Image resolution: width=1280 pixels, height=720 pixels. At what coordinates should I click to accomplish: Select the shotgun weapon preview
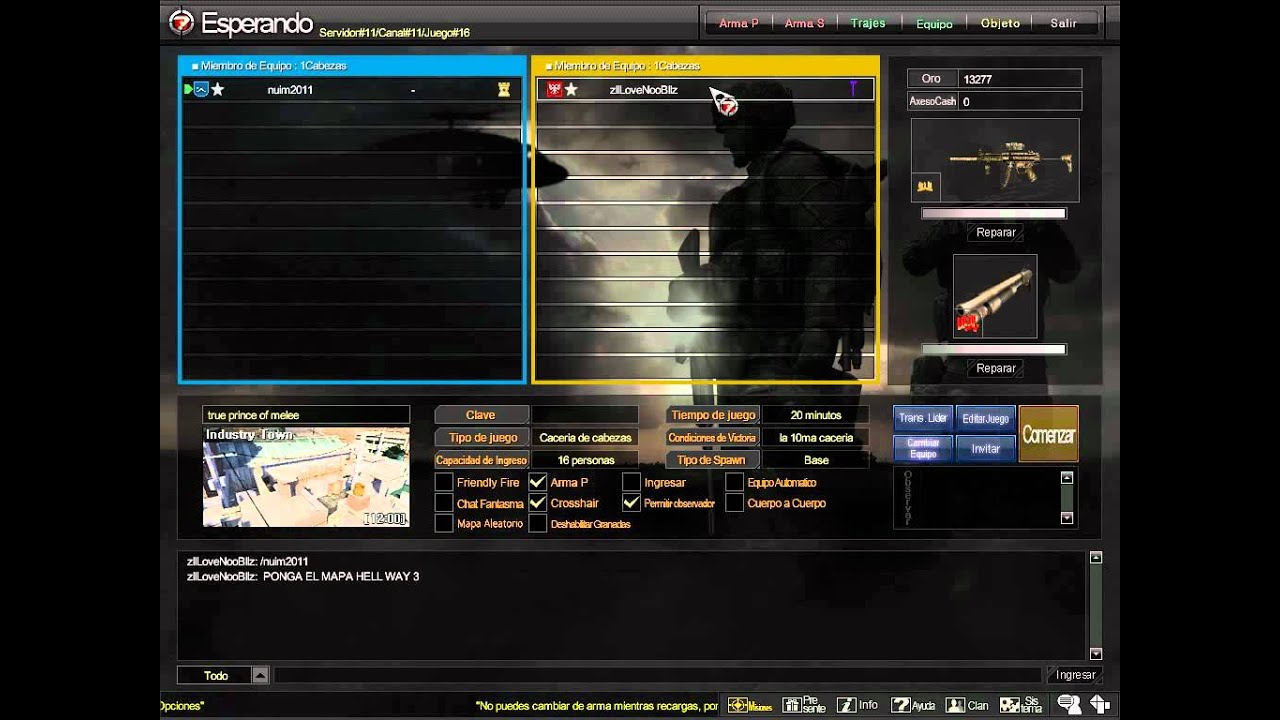point(995,296)
